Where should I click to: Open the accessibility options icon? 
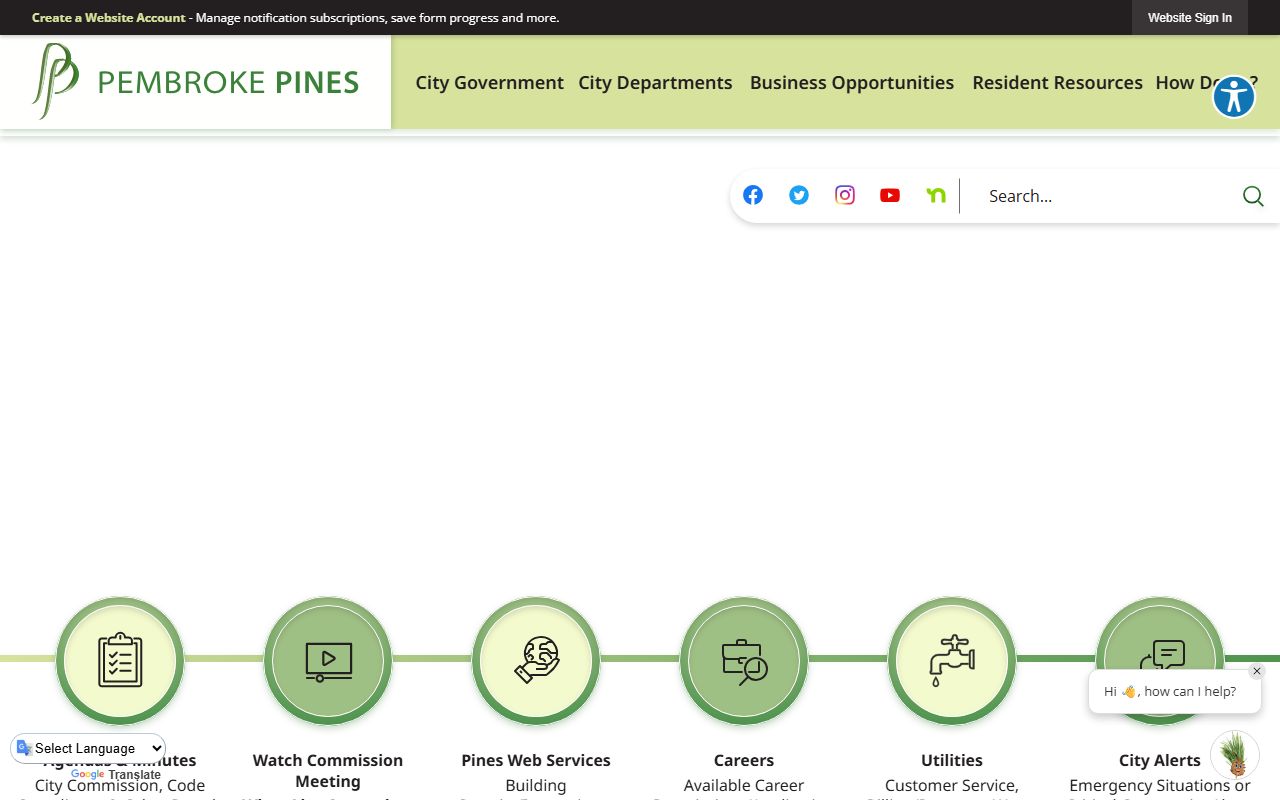pyautogui.click(x=1234, y=97)
